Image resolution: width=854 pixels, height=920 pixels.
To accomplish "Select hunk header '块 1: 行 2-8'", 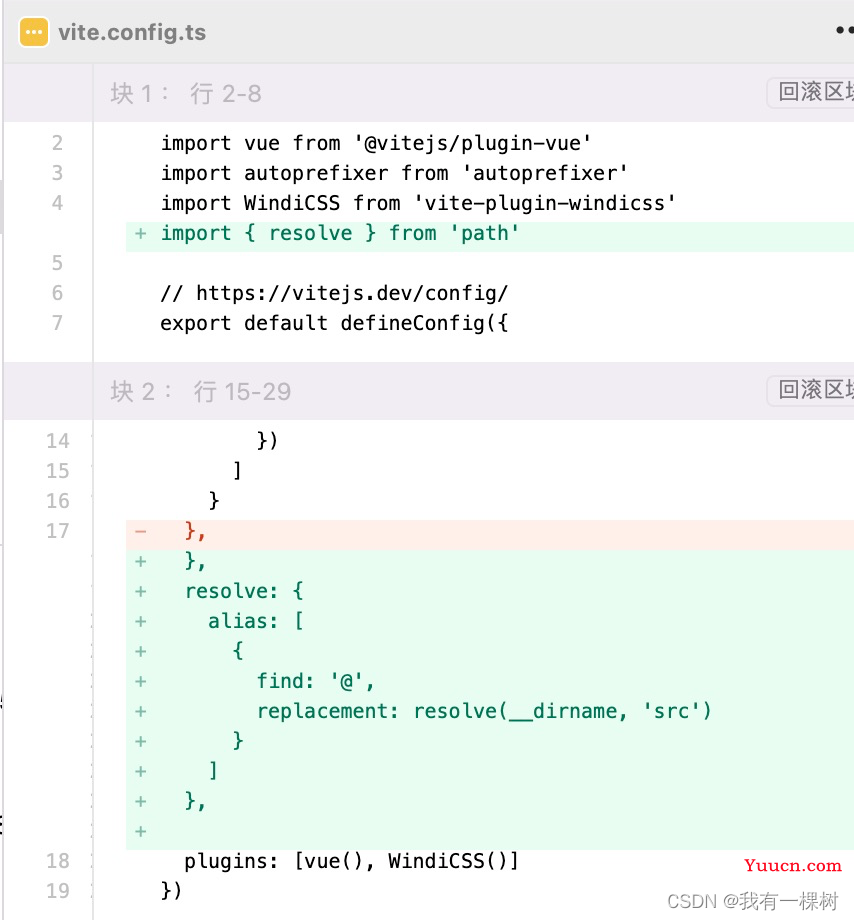I will pyautogui.click(x=185, y=93).
